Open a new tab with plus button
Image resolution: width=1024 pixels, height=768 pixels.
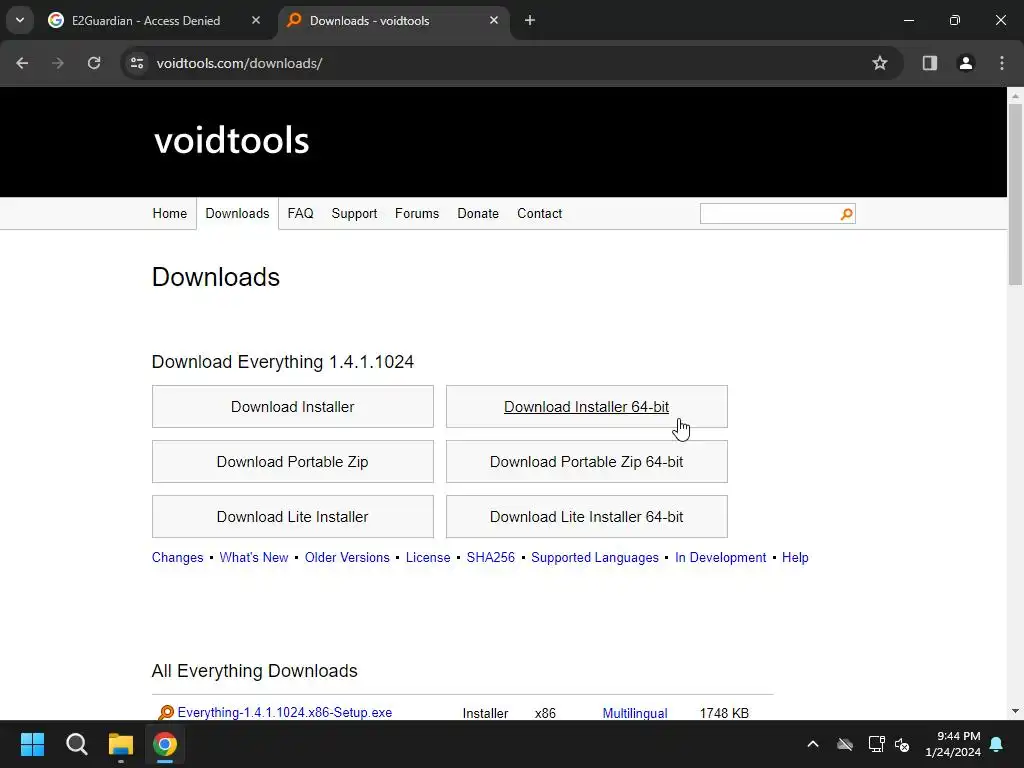[x=530, y=21]
